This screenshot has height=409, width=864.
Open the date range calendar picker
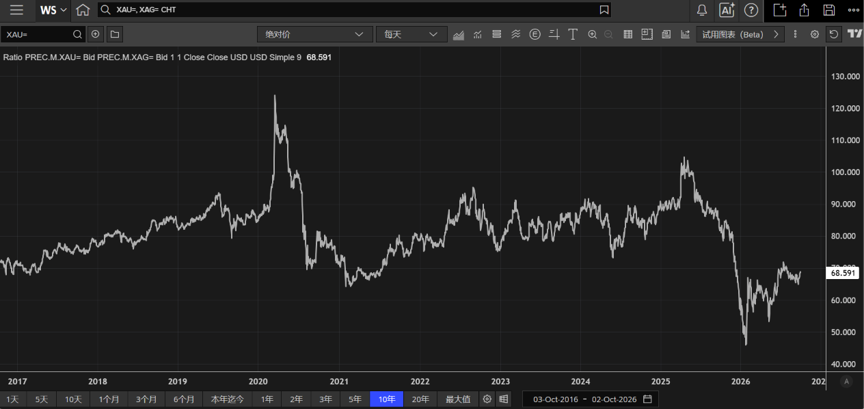[647, 399]
